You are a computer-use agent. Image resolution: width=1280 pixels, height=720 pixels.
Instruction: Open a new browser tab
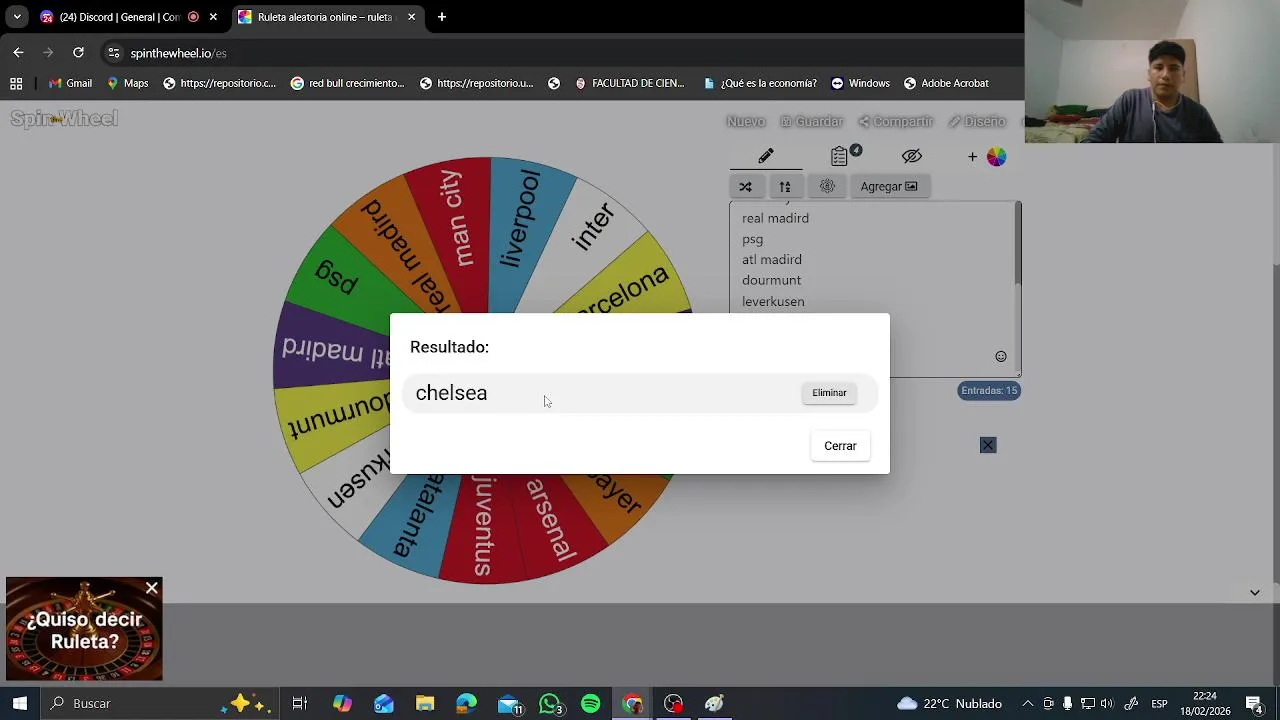[x=442, y=17]
